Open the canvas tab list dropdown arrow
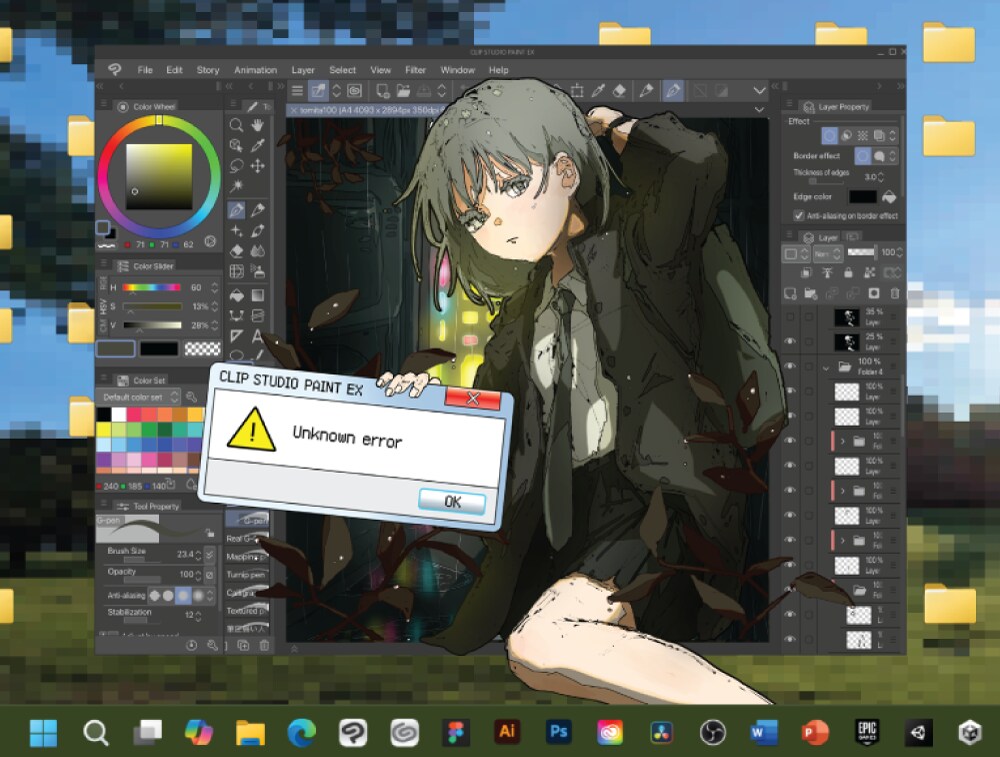Screen dimensions: 1000x757 pyautogui.click(x=759, y=110)
